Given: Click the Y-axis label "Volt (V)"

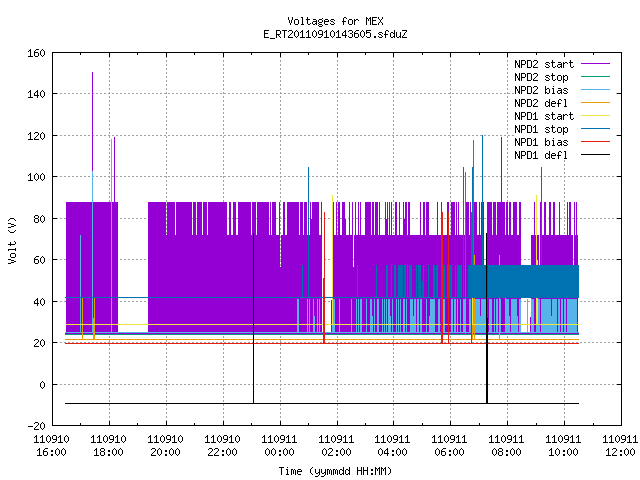Looking at the screenshot, I should click(x=12, y=240).
